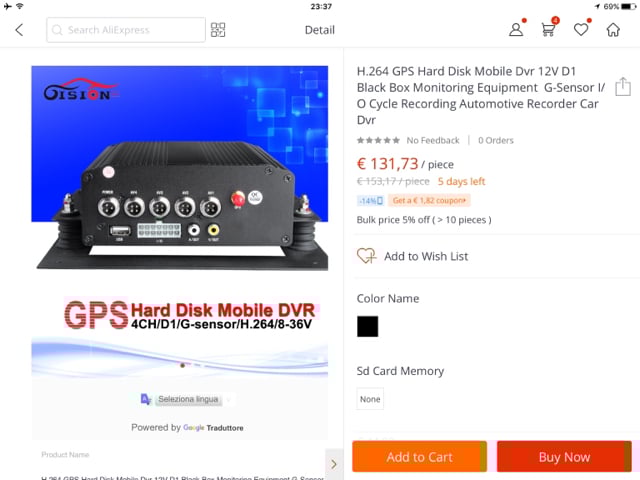Click the Add to Wish List heart icon
The image size is (640, 480).
(x=367, y=256)
